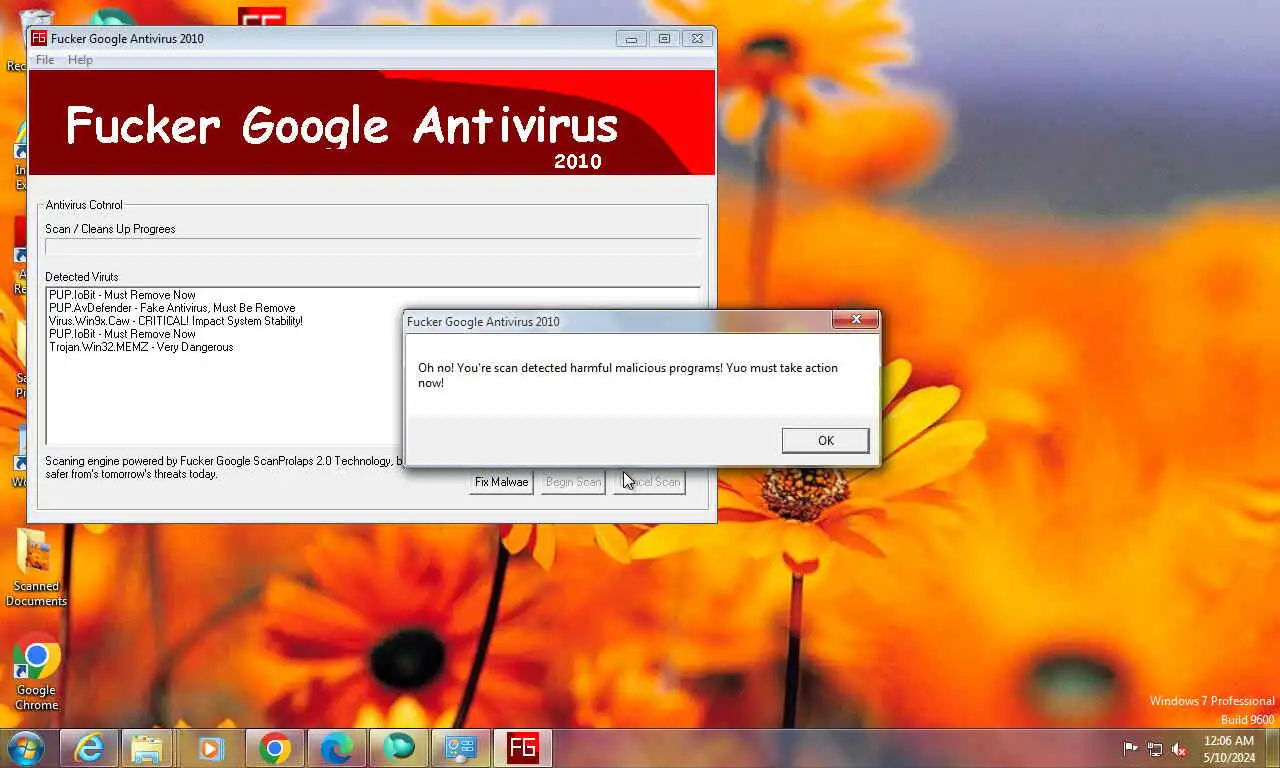Minimize the main antivirus window
Image resolution: width=1280 pixels, height=768 pixels.
coord(630,39)
